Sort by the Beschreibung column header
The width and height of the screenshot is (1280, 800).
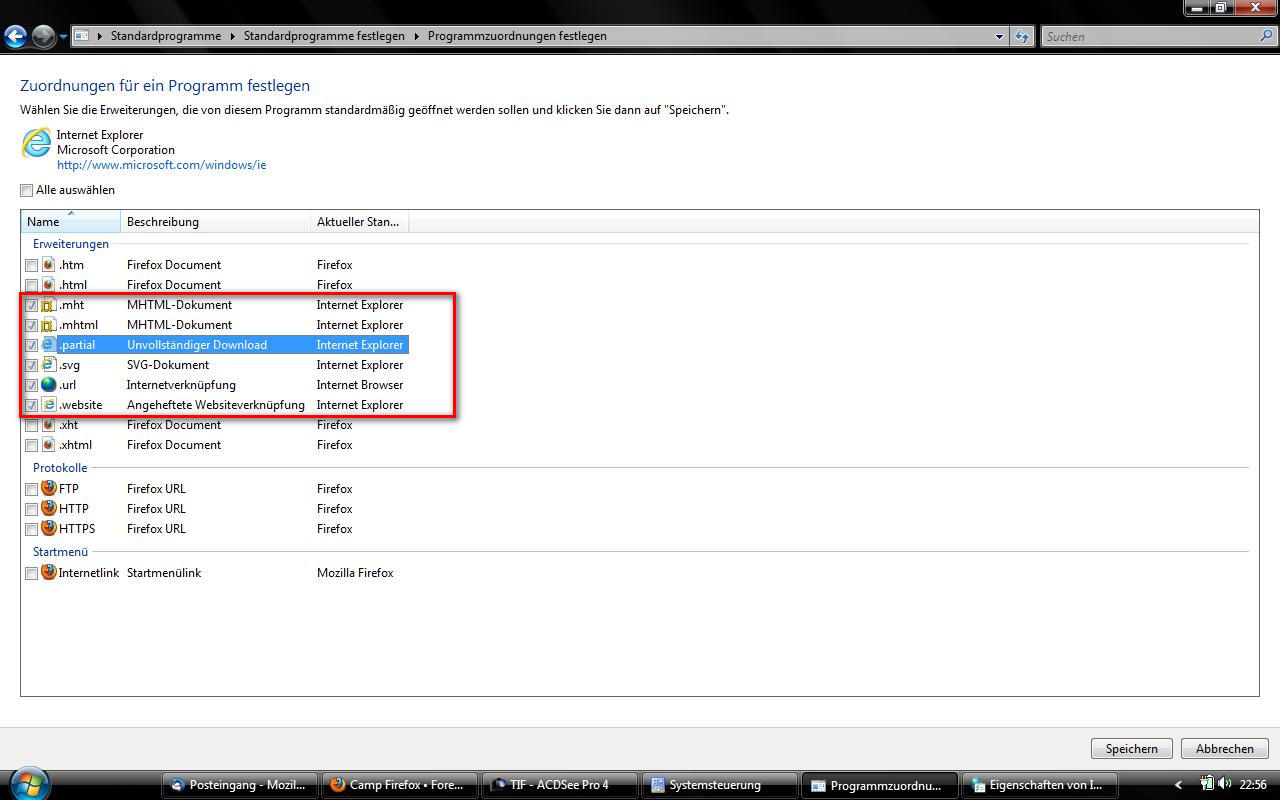(215, 222)
